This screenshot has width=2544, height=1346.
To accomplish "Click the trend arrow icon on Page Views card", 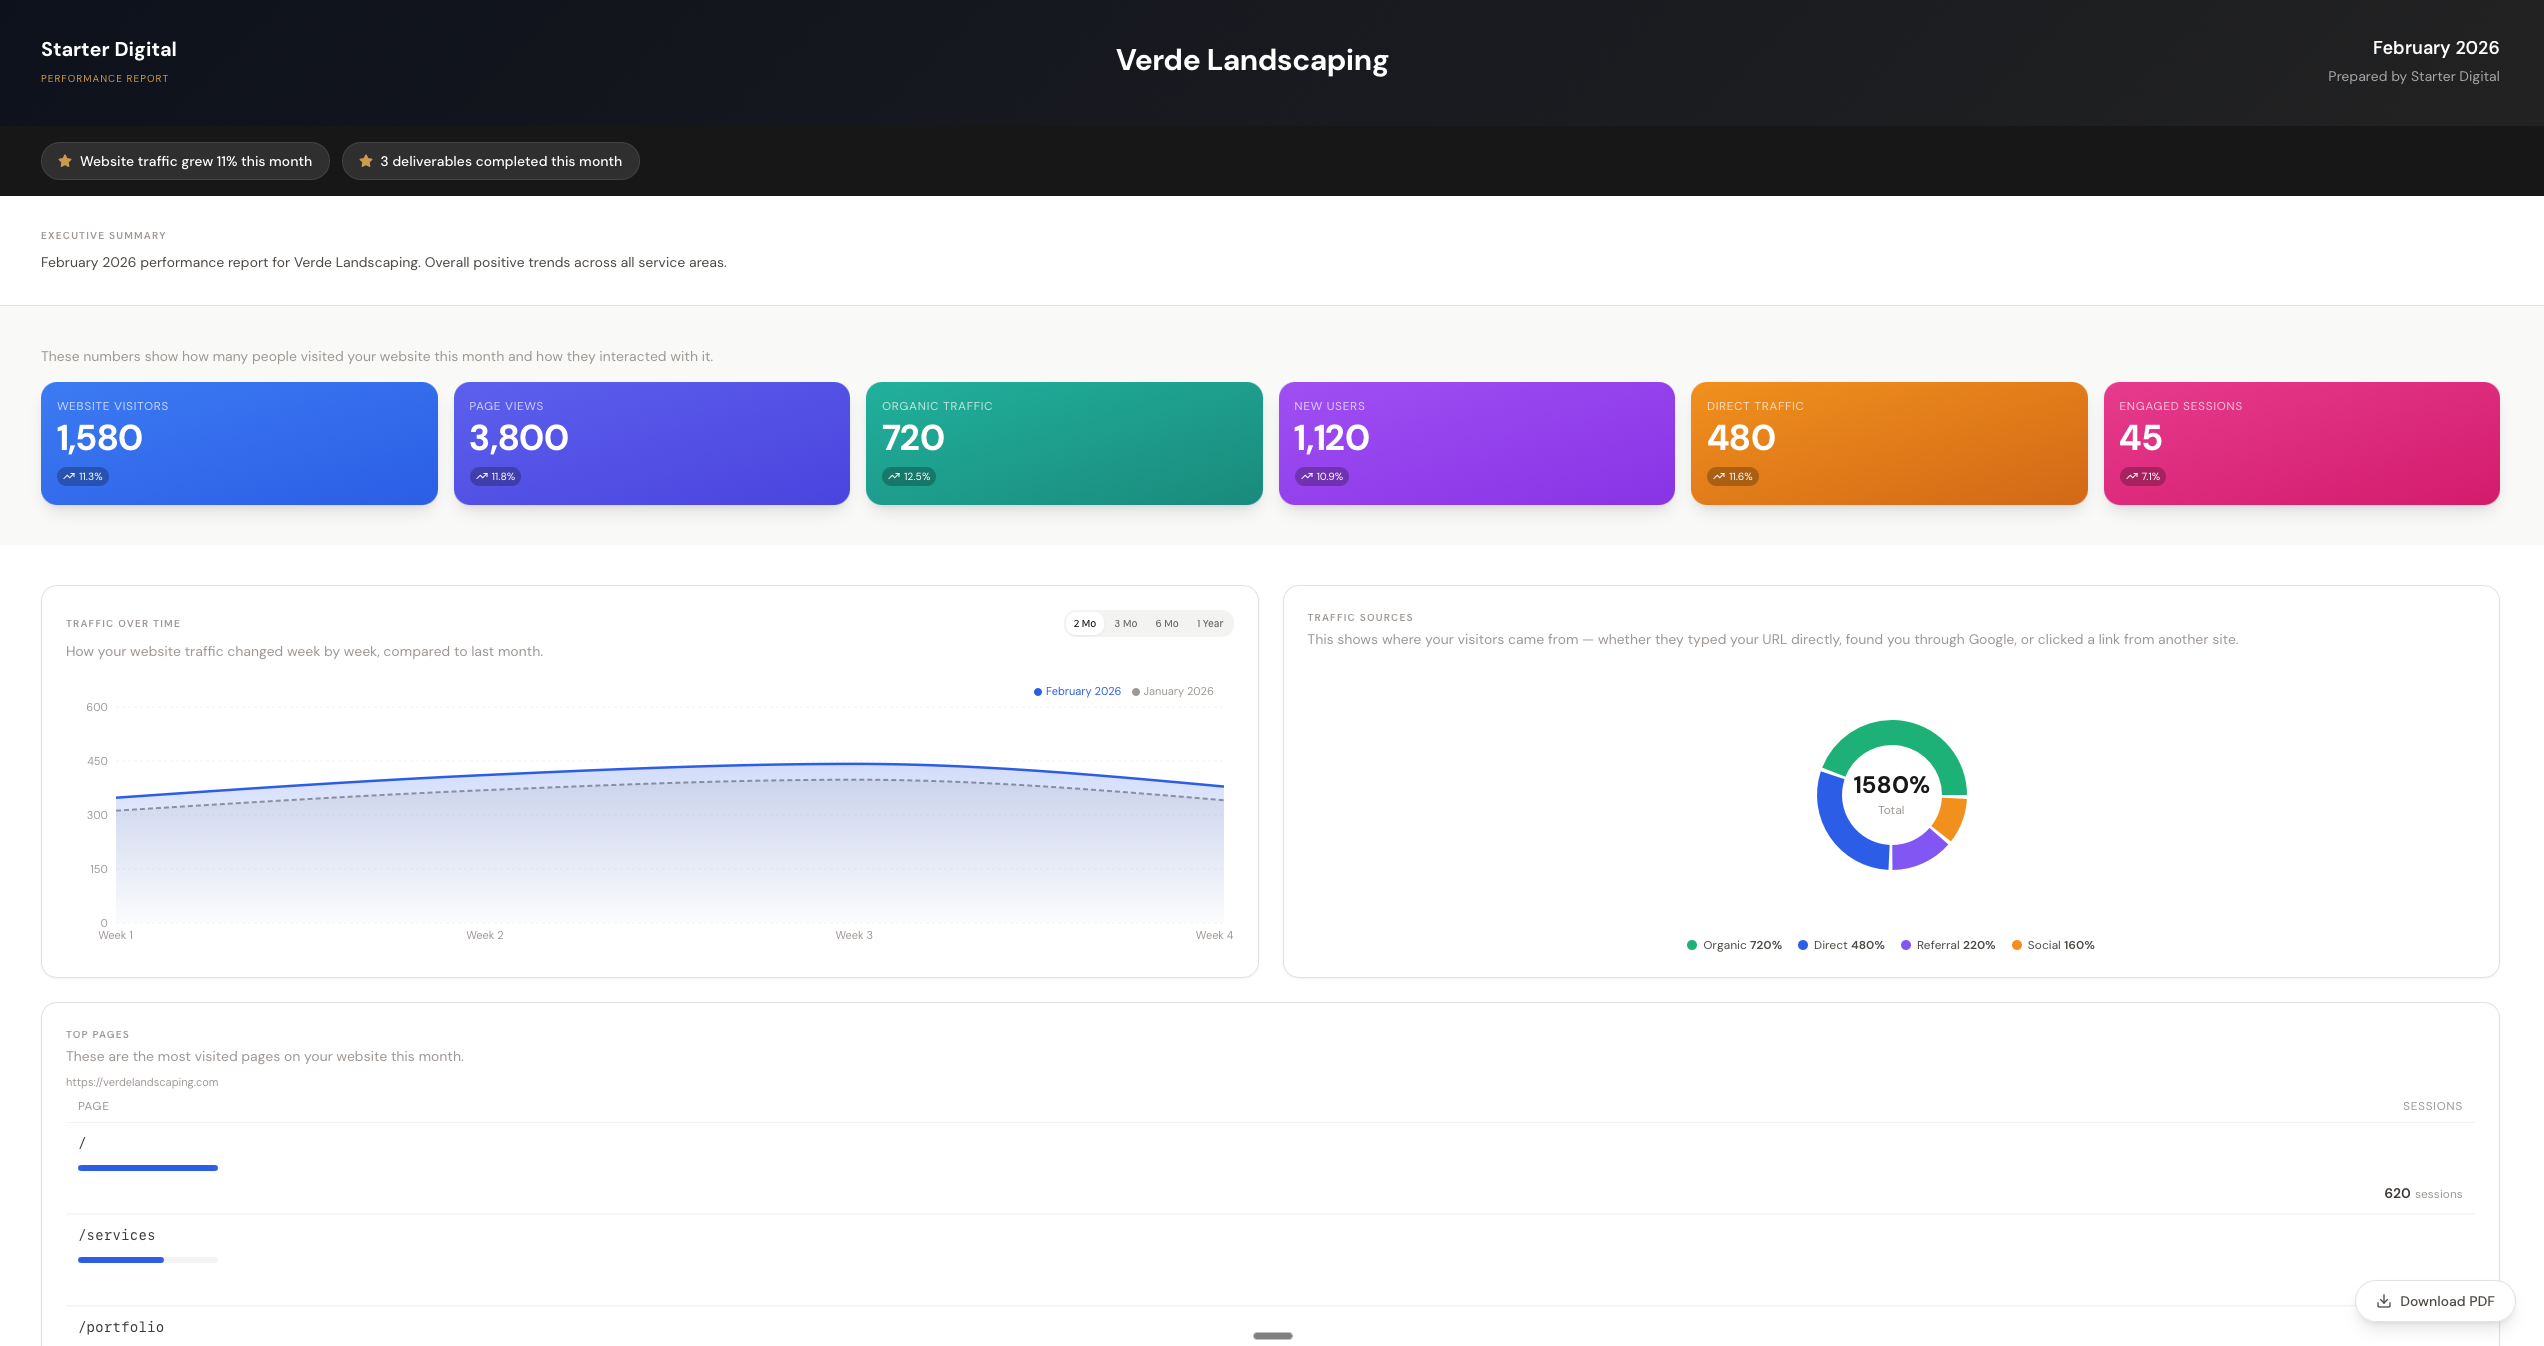I will (482, 477).
